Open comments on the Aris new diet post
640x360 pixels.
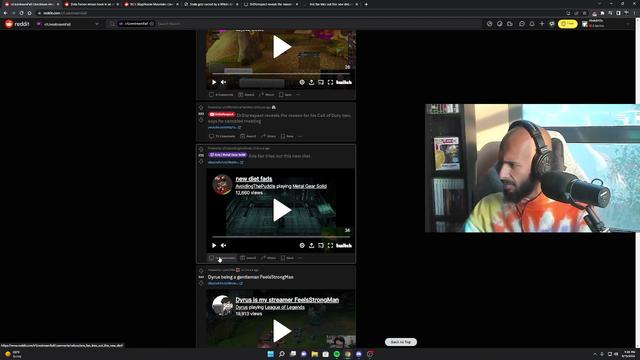222,258
